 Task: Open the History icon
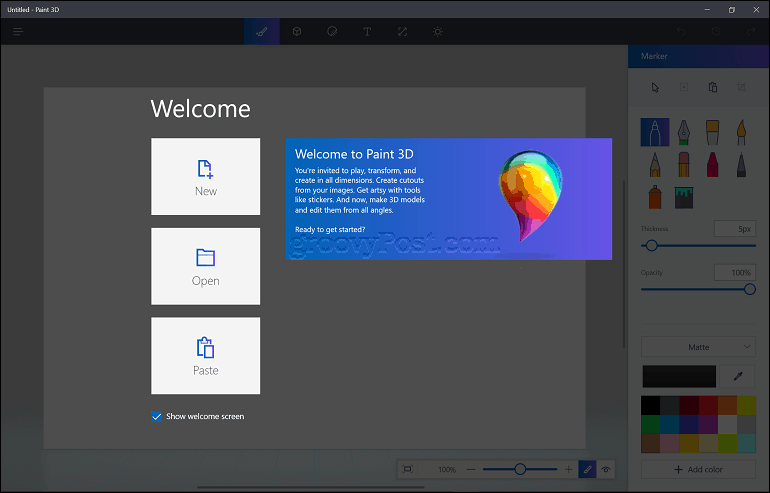[716, 32]
